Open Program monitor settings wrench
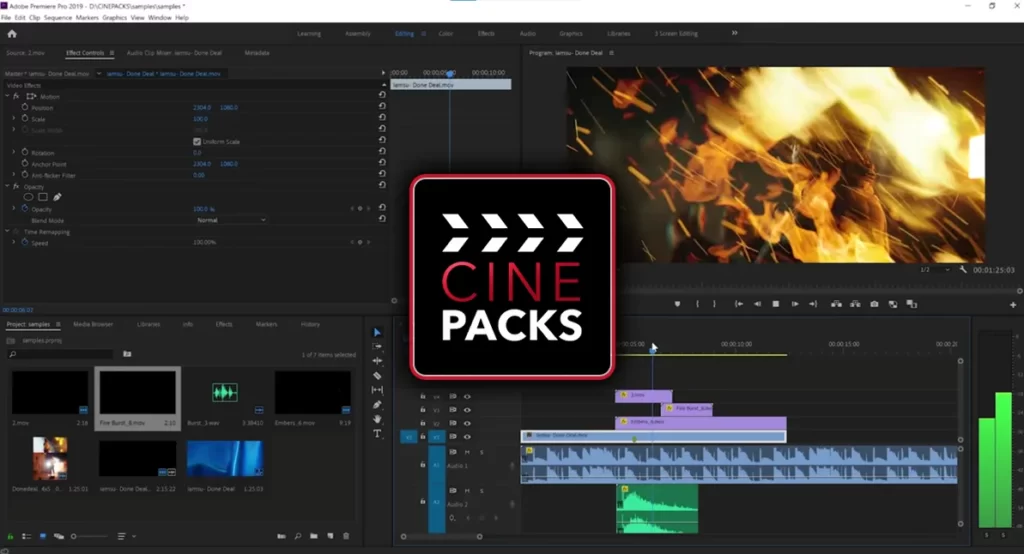 pyautogui.click(x=963, y=269)
